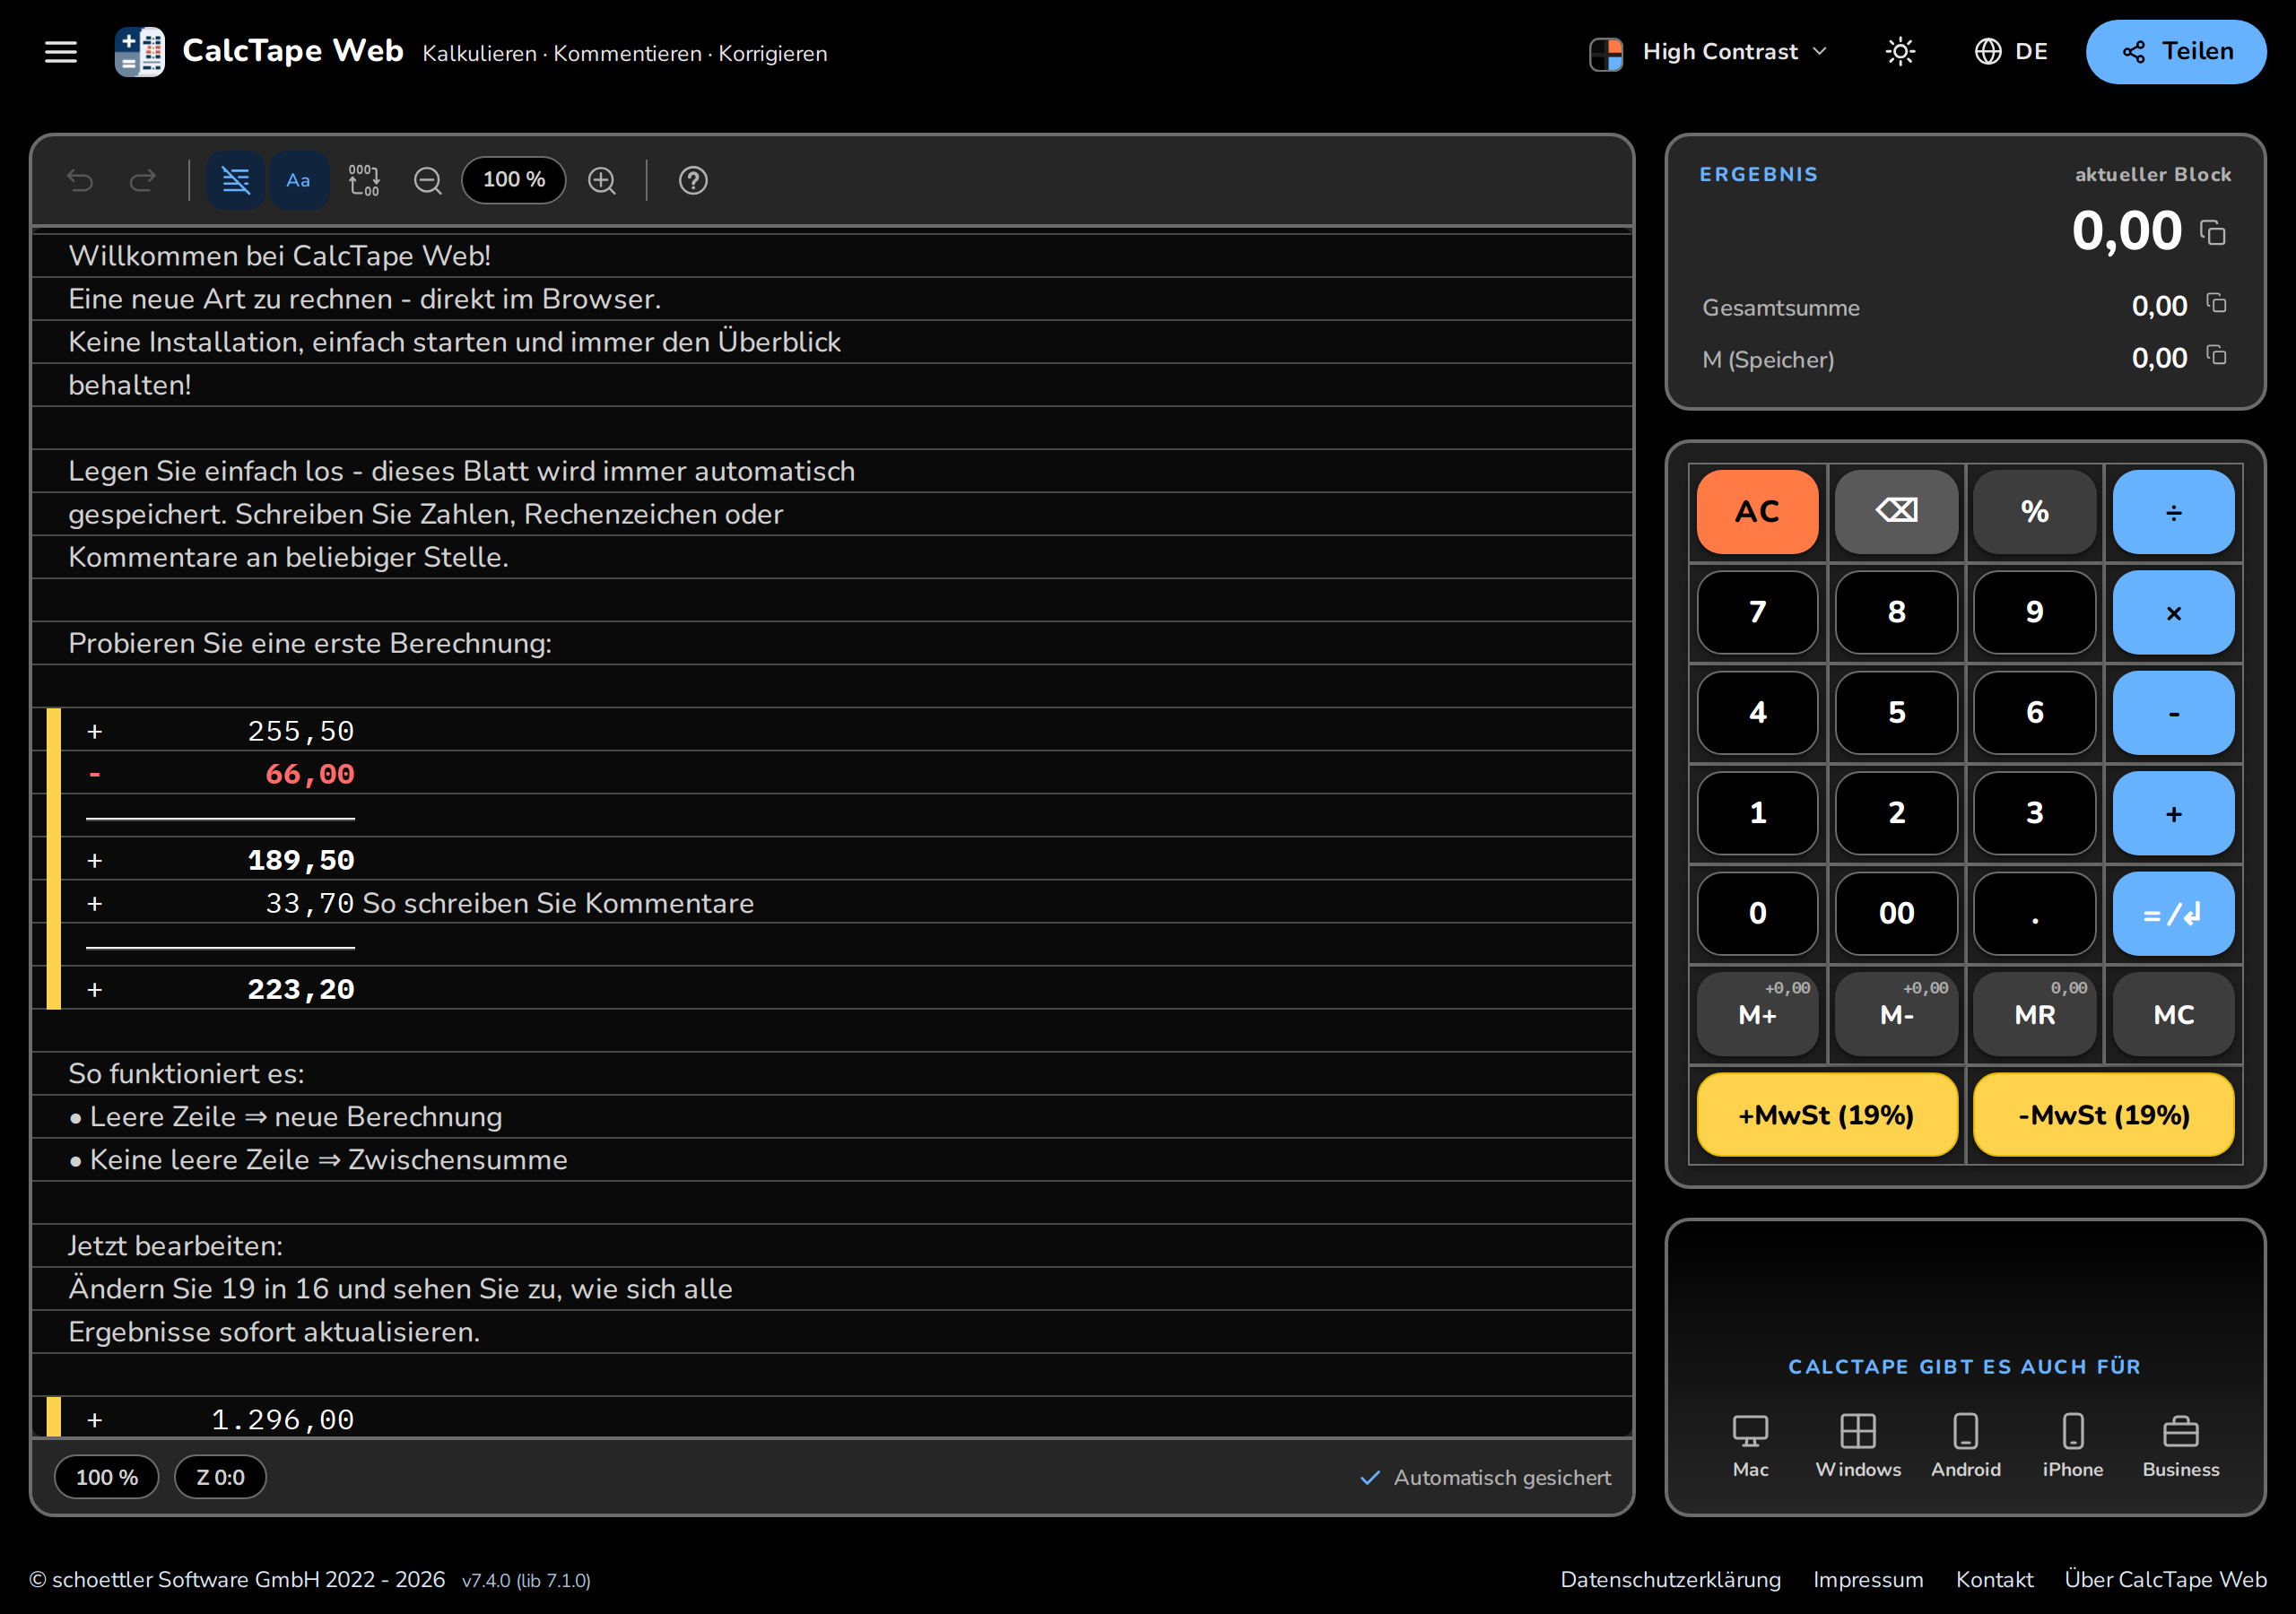This screenshot has height=1614, width=2296.
Task: Open the Impressum link
Action: coord(1868,1579)
